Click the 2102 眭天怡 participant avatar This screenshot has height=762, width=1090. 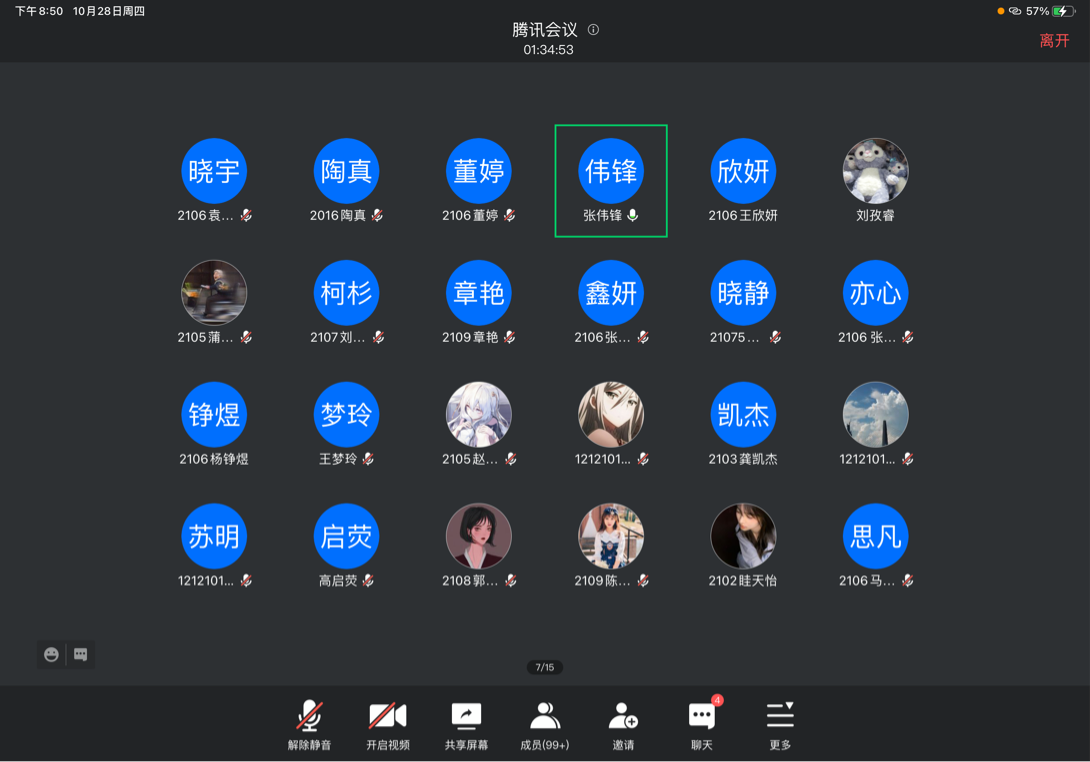tap(743, 537)
